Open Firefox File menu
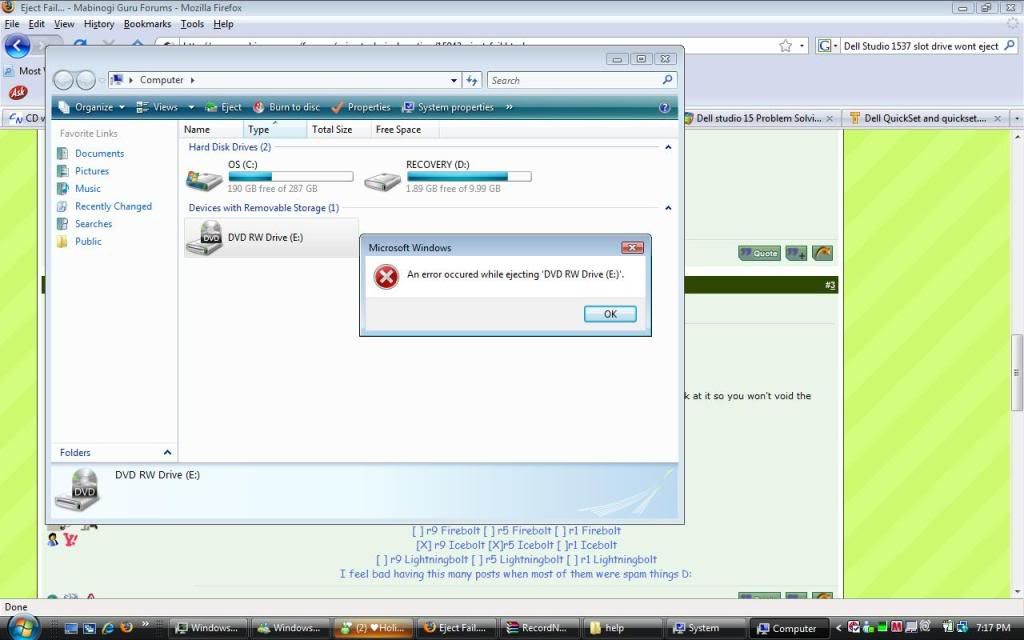Screen dimensions: 1024x640 12,24
